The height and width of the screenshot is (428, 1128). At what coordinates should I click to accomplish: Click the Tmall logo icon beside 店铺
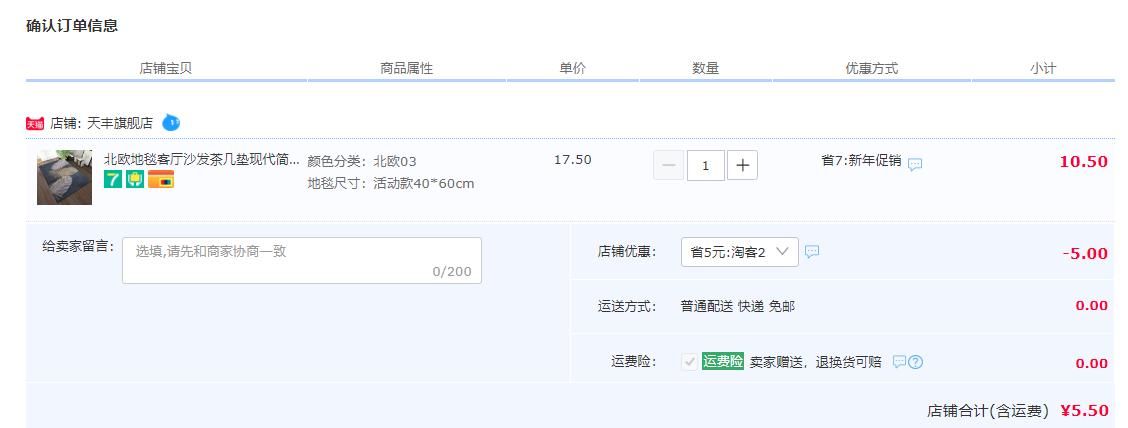pyautogui.click(x=35, y=123)
